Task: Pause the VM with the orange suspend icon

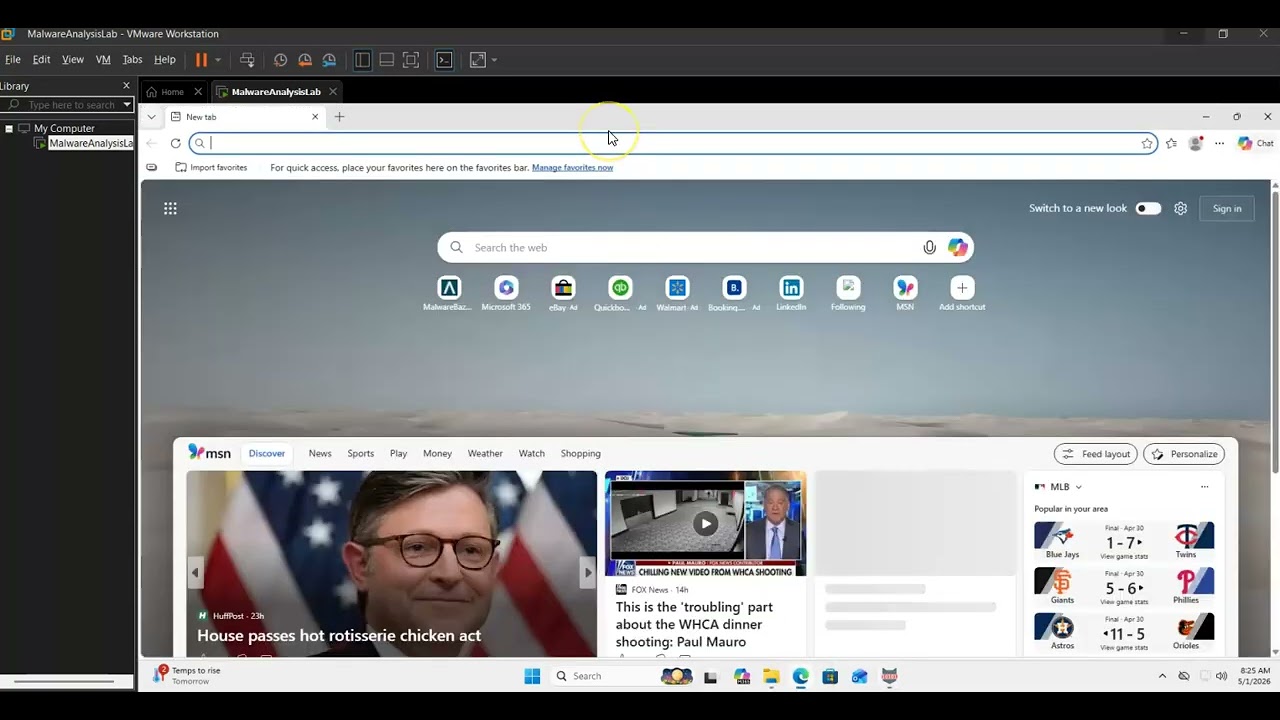Action: click(201, 60)
